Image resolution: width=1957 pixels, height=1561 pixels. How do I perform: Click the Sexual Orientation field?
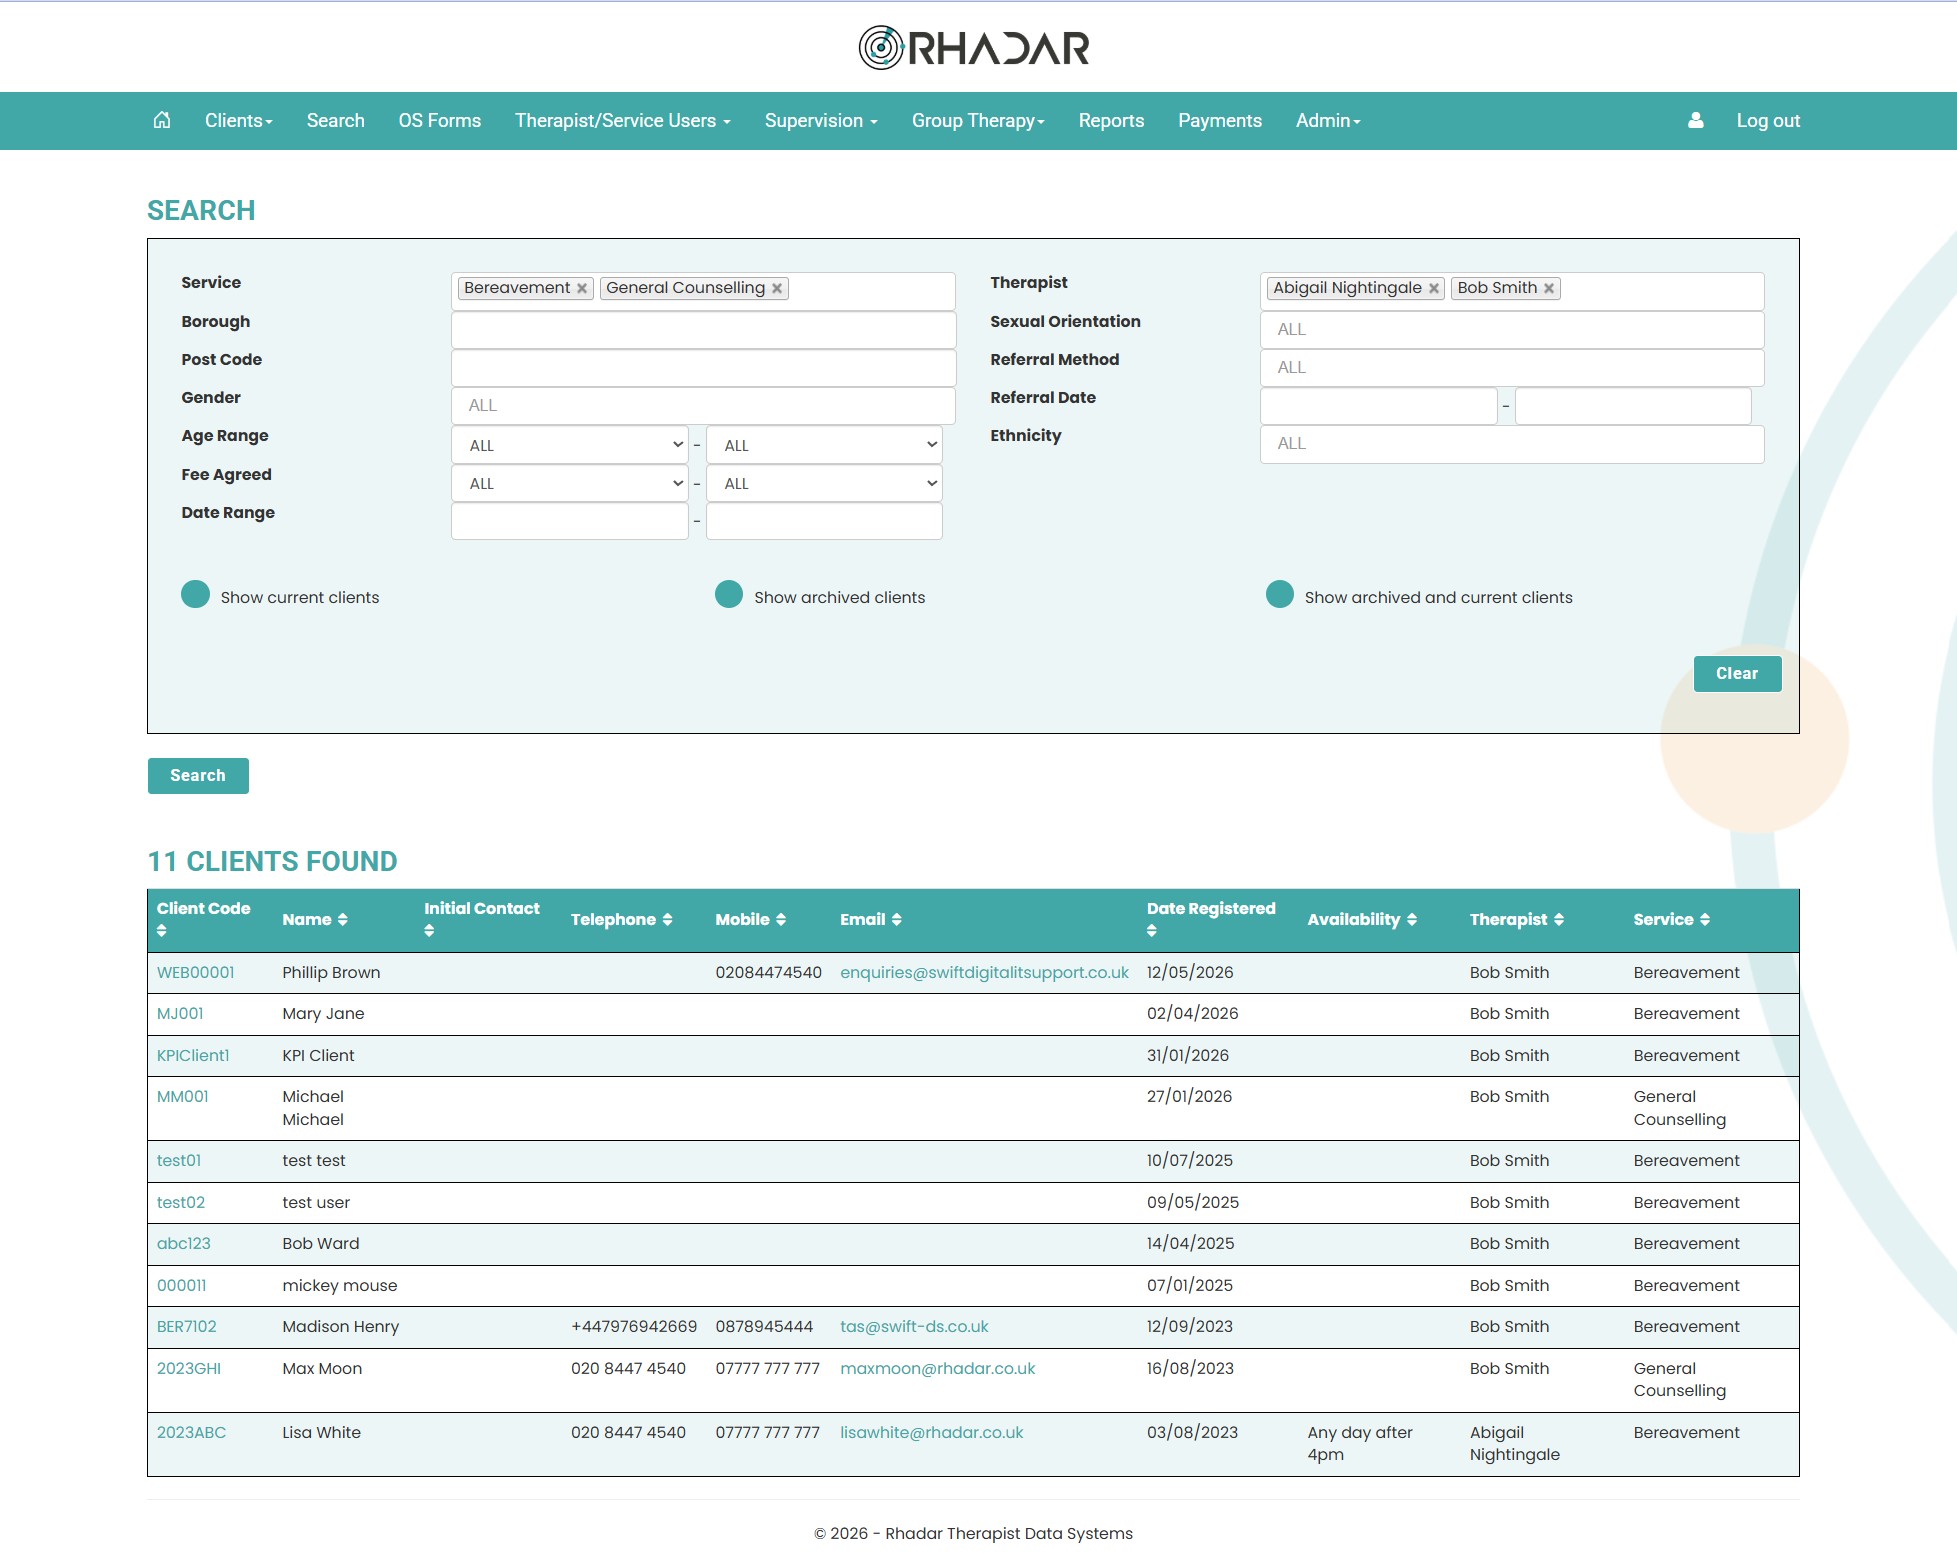click(x=1512, y=330)
